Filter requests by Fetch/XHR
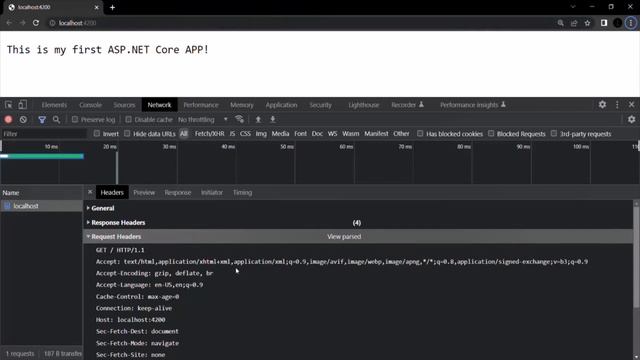The image size is (640, 360). tap(209, 133)
